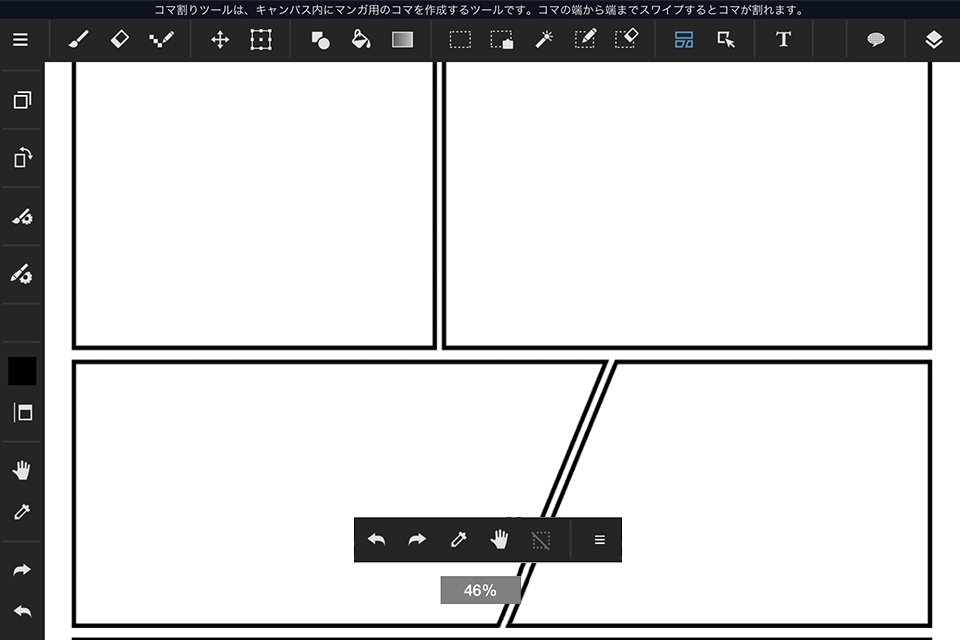Open the Text tool
Image resolution: width=960 pixels, height=640 pixels.
click(x=783, y=39)
